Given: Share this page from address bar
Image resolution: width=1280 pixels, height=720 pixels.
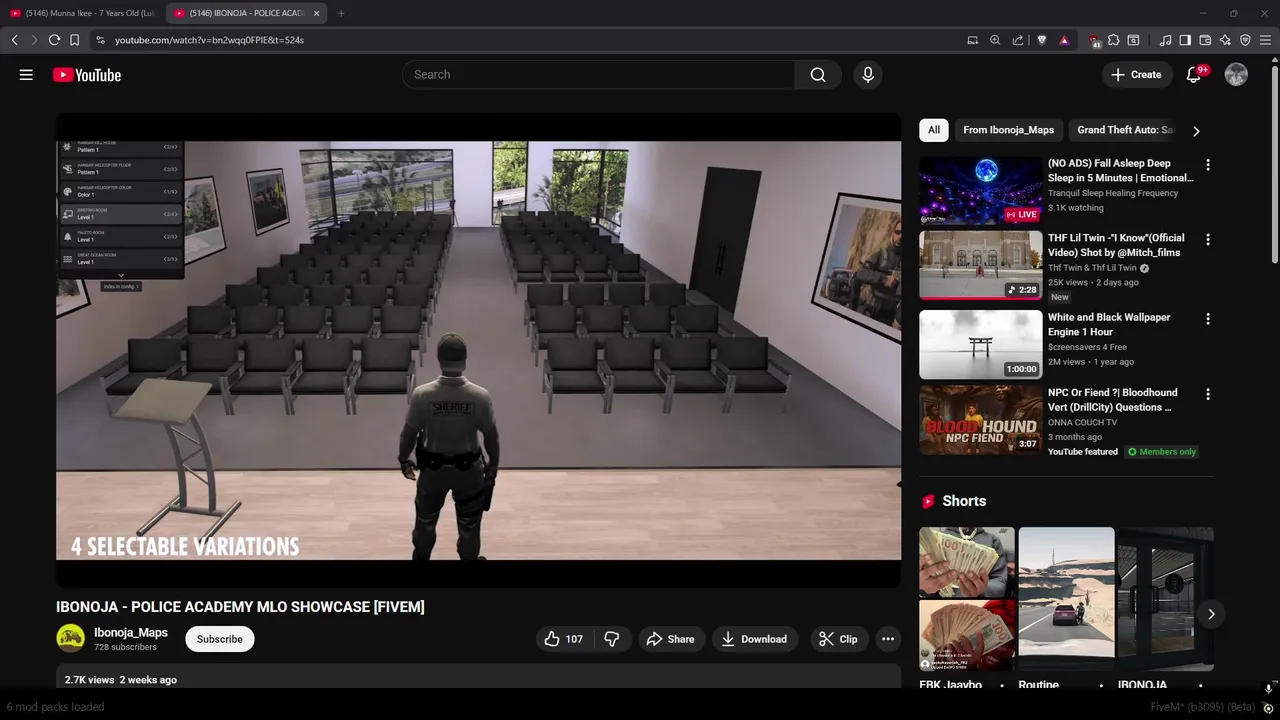Looking at the screenshot, I should point(1017,40).
